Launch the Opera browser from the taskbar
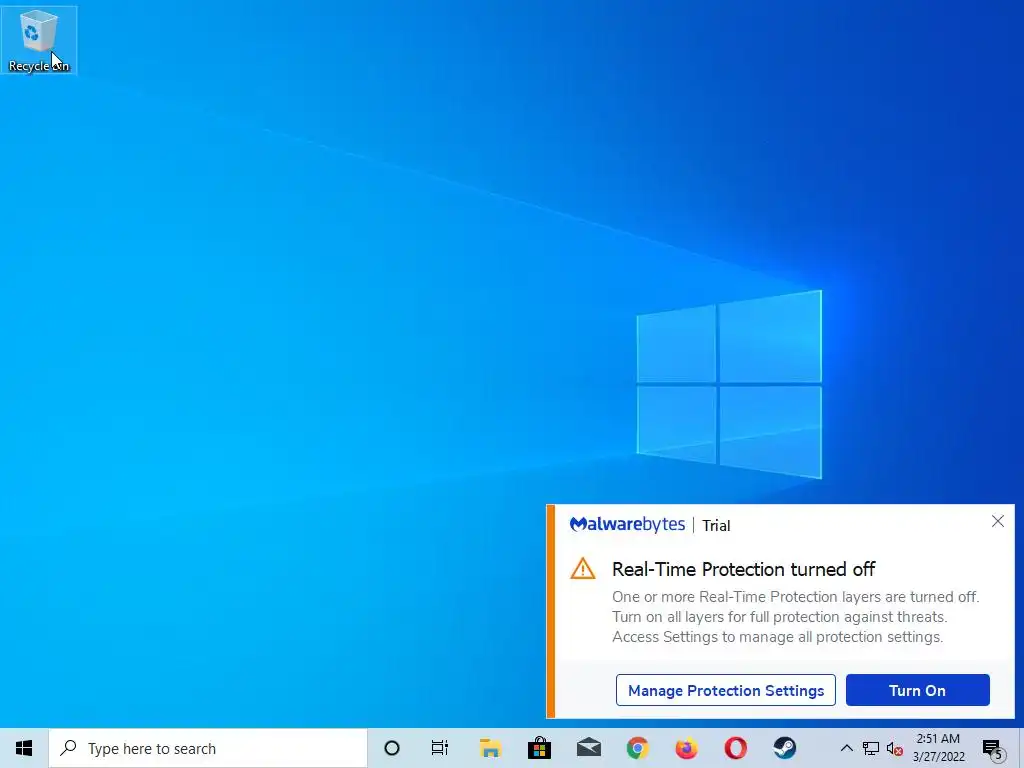This screenshot has height=768, width=1024. [735, 748]
